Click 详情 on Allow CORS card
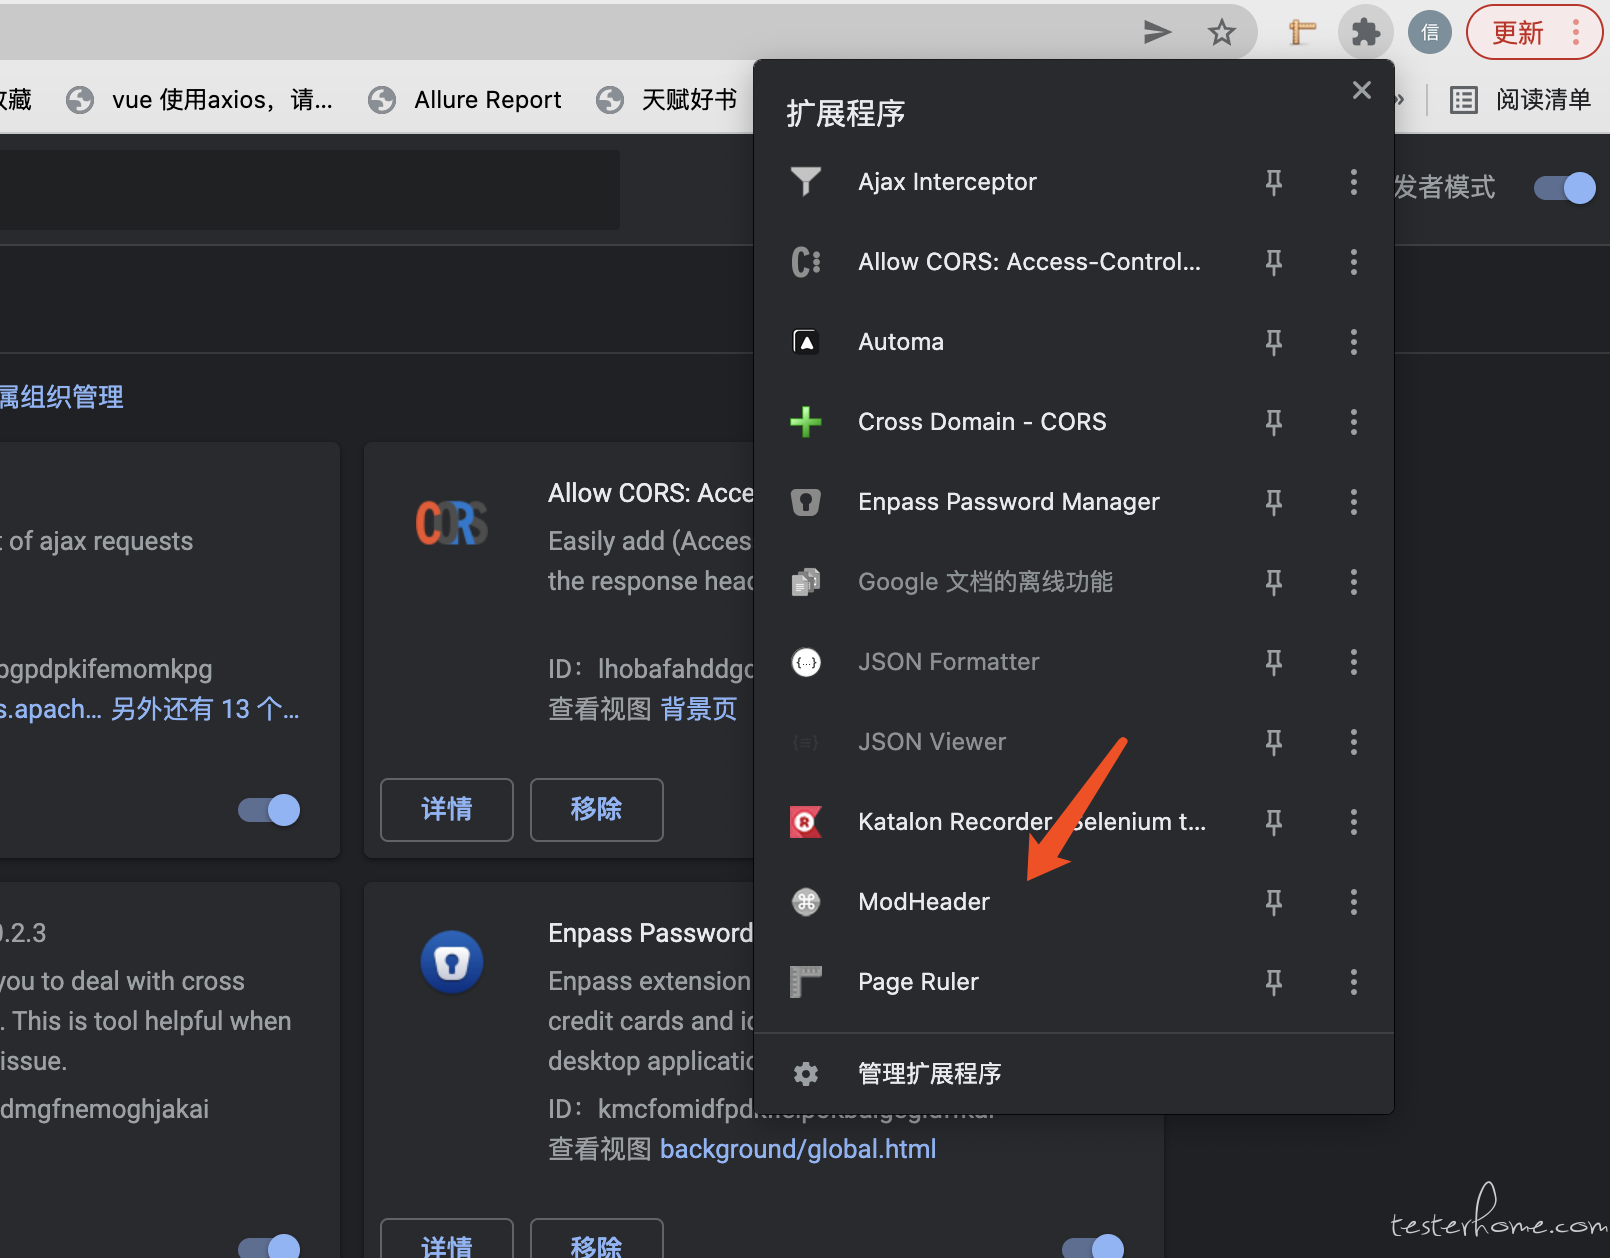Viewport: 1610px width, 1258px height. pyautogui.click(x=447, y=810)
